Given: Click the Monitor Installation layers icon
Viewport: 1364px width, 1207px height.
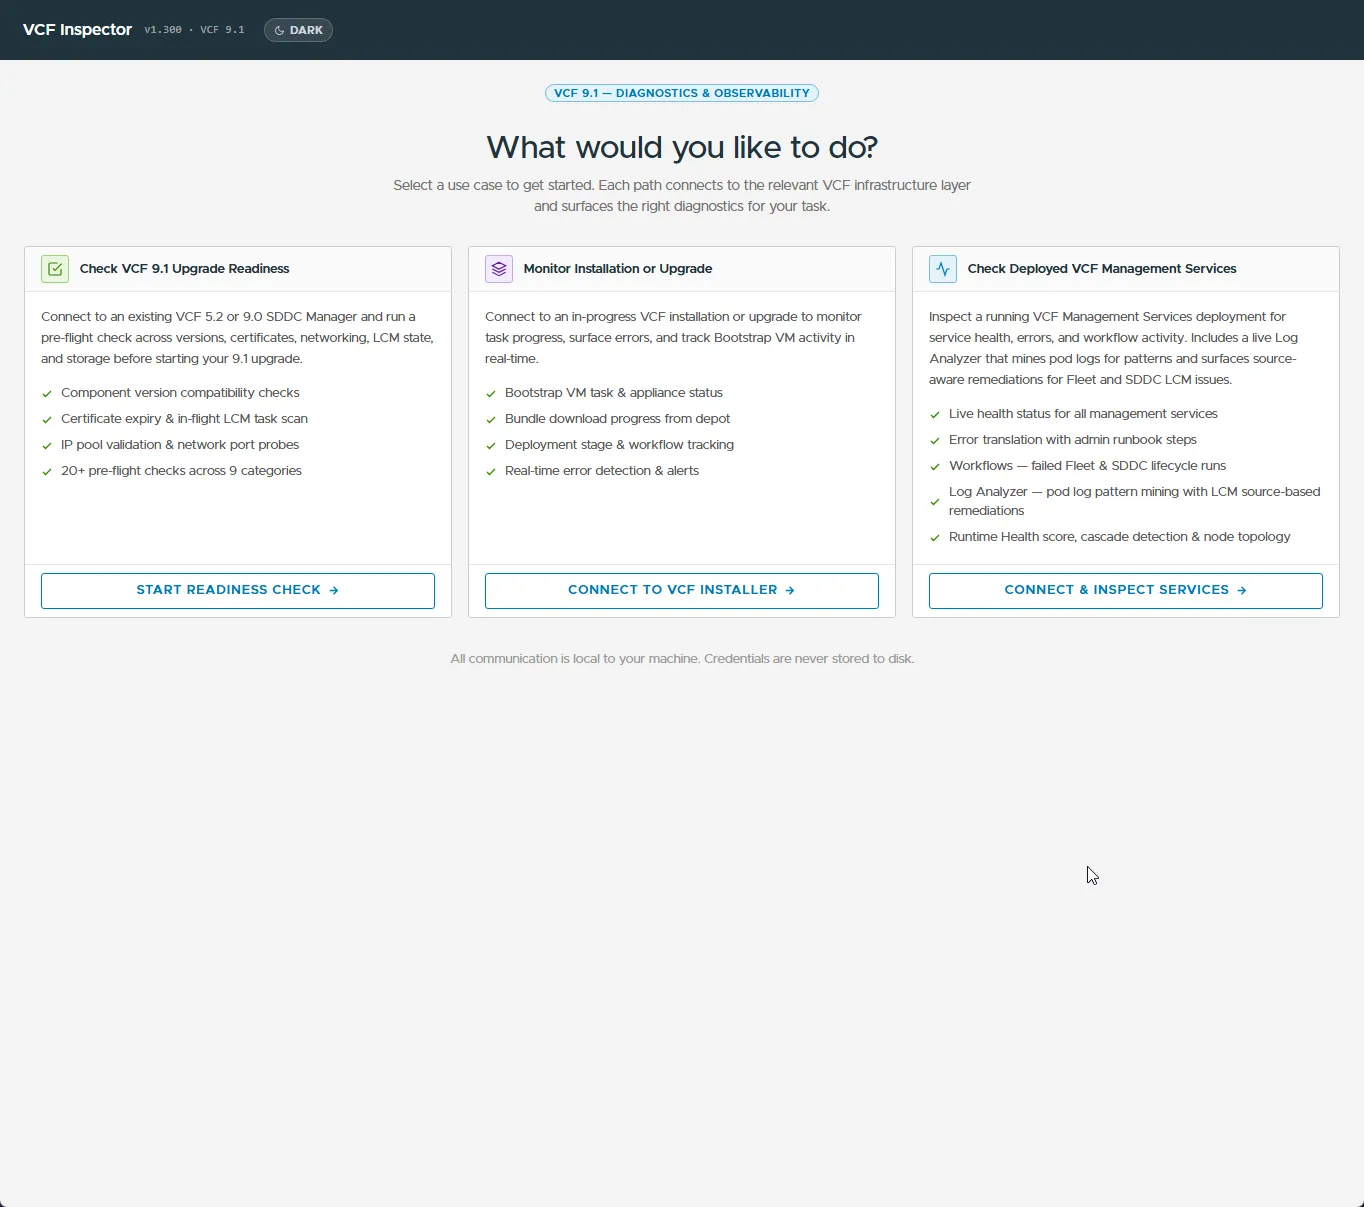Looking at the screenshot, I should click(x=499, y=269).
